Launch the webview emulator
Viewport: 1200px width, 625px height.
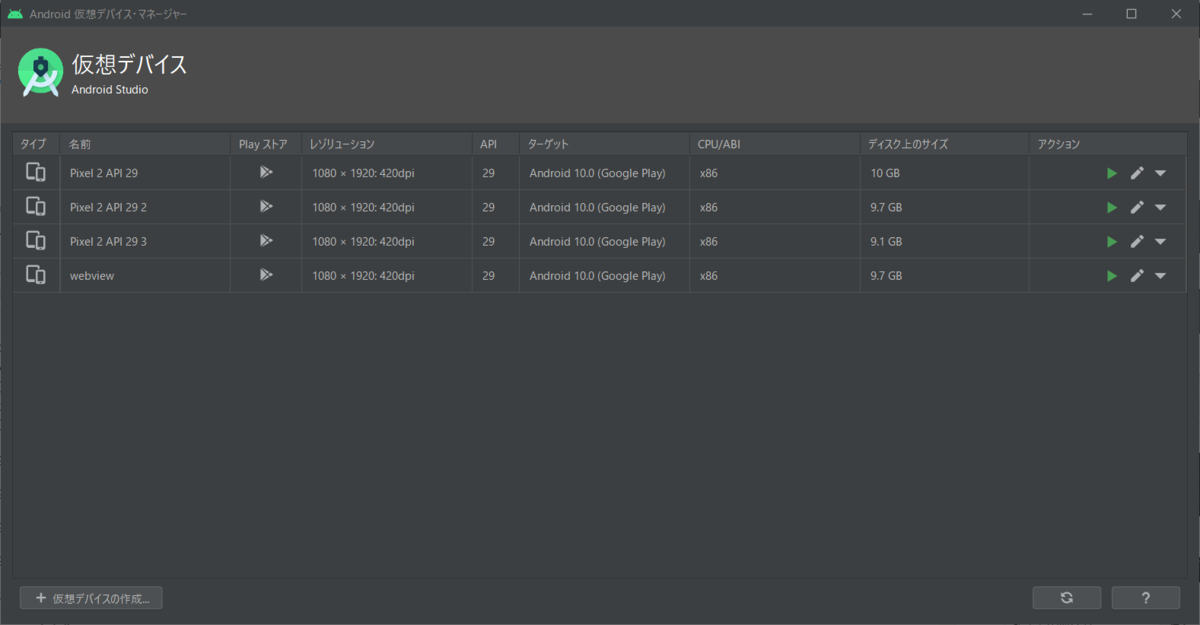[1112, 275]
